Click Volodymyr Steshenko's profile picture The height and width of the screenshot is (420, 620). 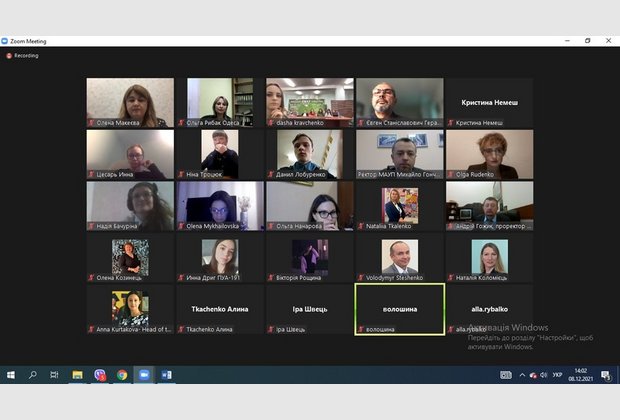(400, 257)
